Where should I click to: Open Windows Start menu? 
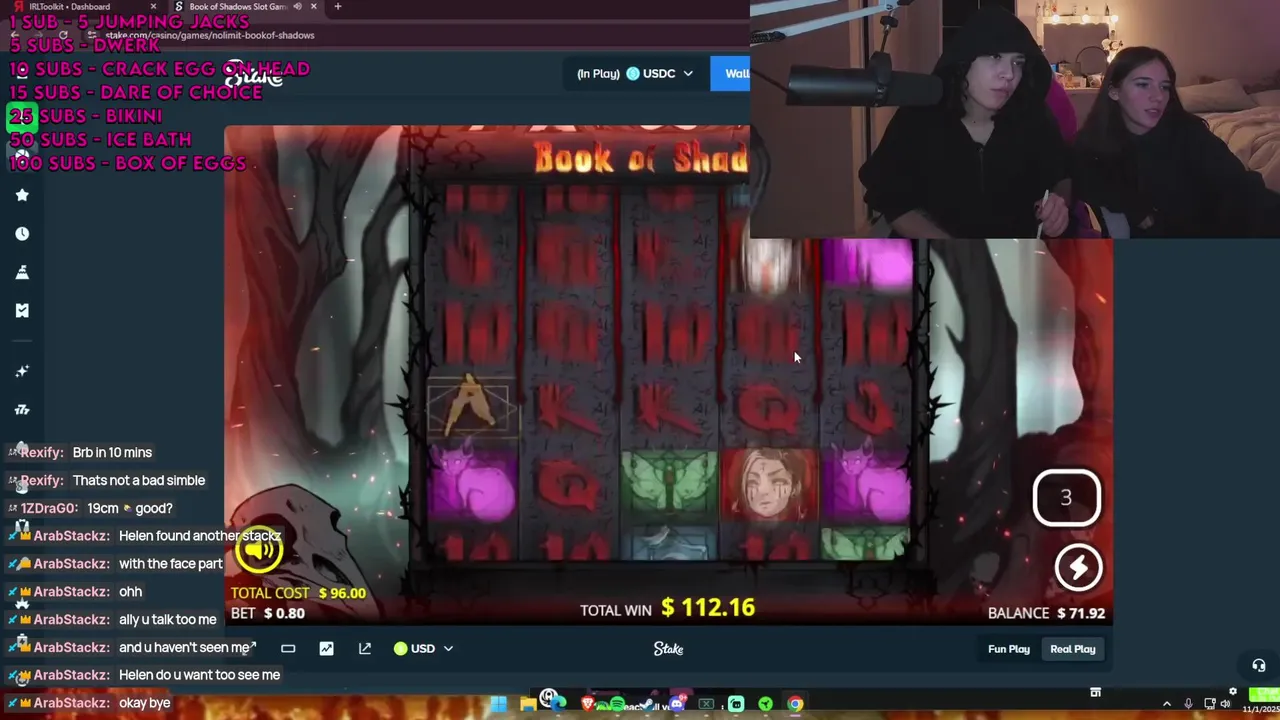498,704
